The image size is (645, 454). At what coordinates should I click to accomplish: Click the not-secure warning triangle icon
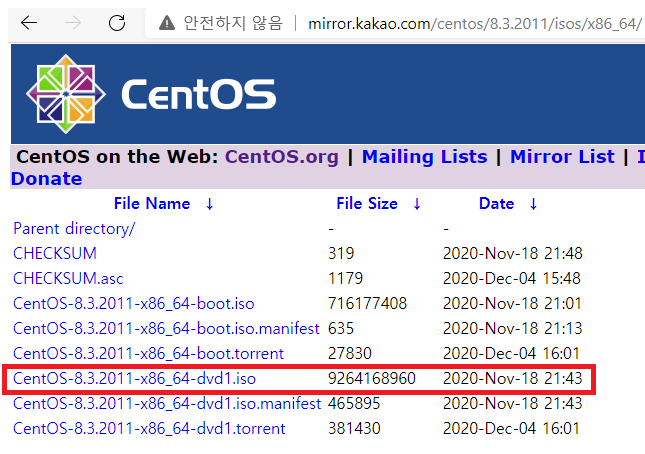click(x=167, y=23)
